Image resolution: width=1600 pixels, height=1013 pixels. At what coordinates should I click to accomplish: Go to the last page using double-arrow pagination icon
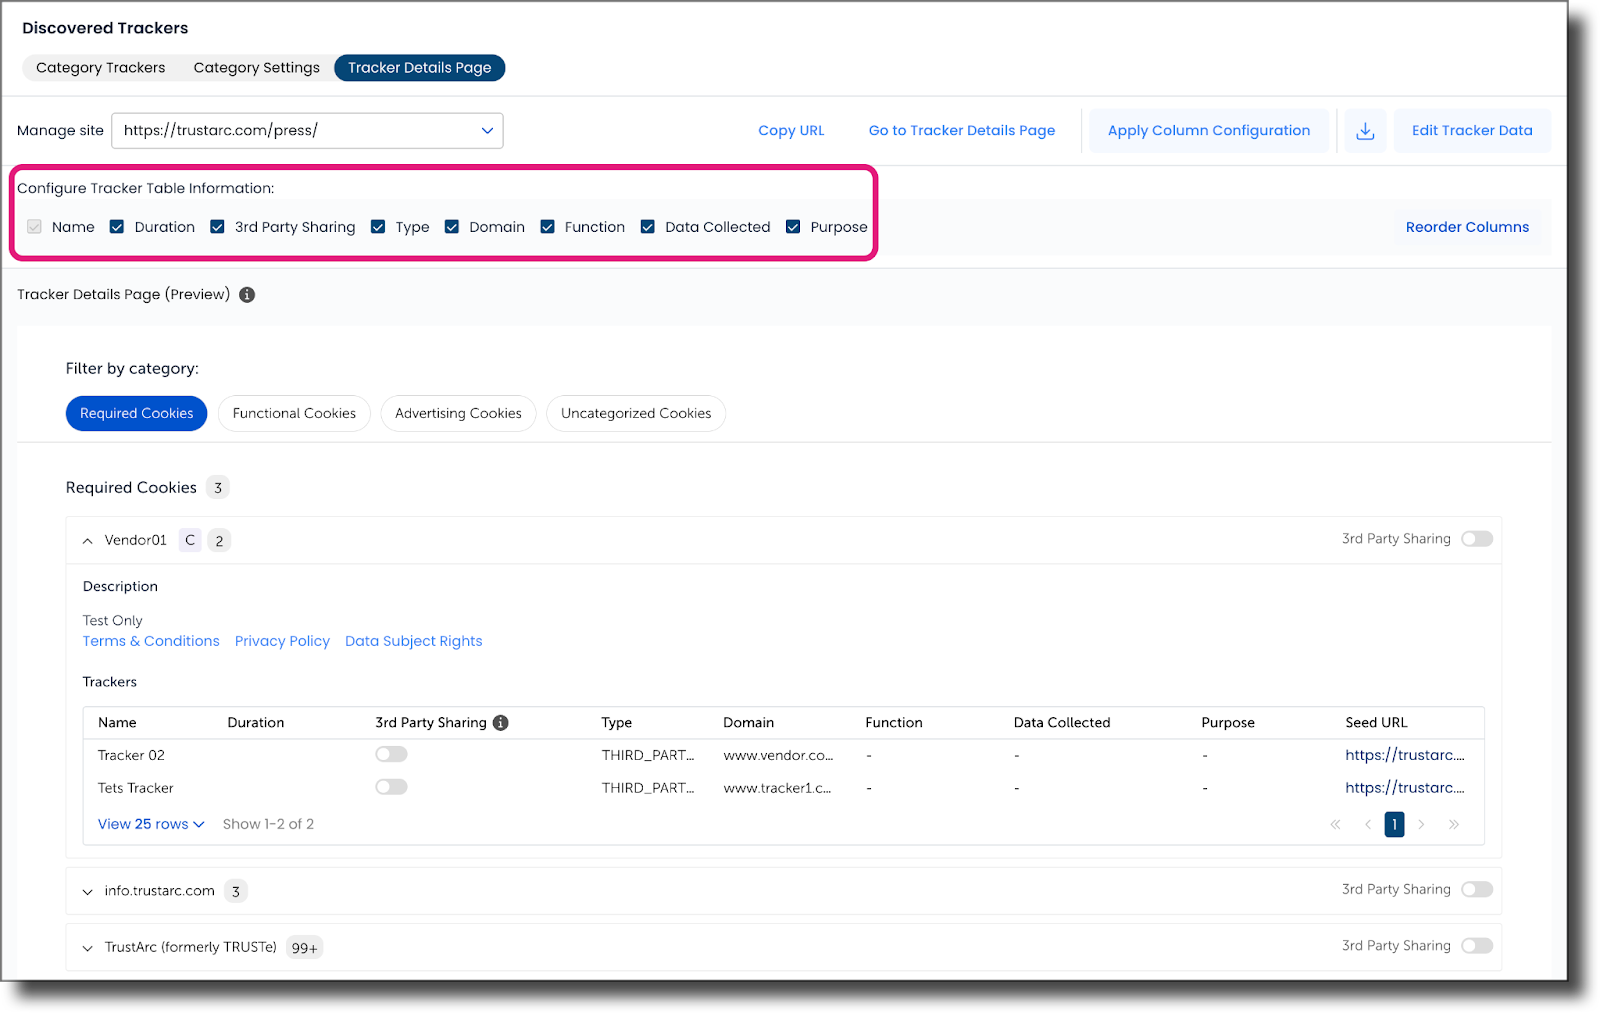click(x=1455, y=824)
